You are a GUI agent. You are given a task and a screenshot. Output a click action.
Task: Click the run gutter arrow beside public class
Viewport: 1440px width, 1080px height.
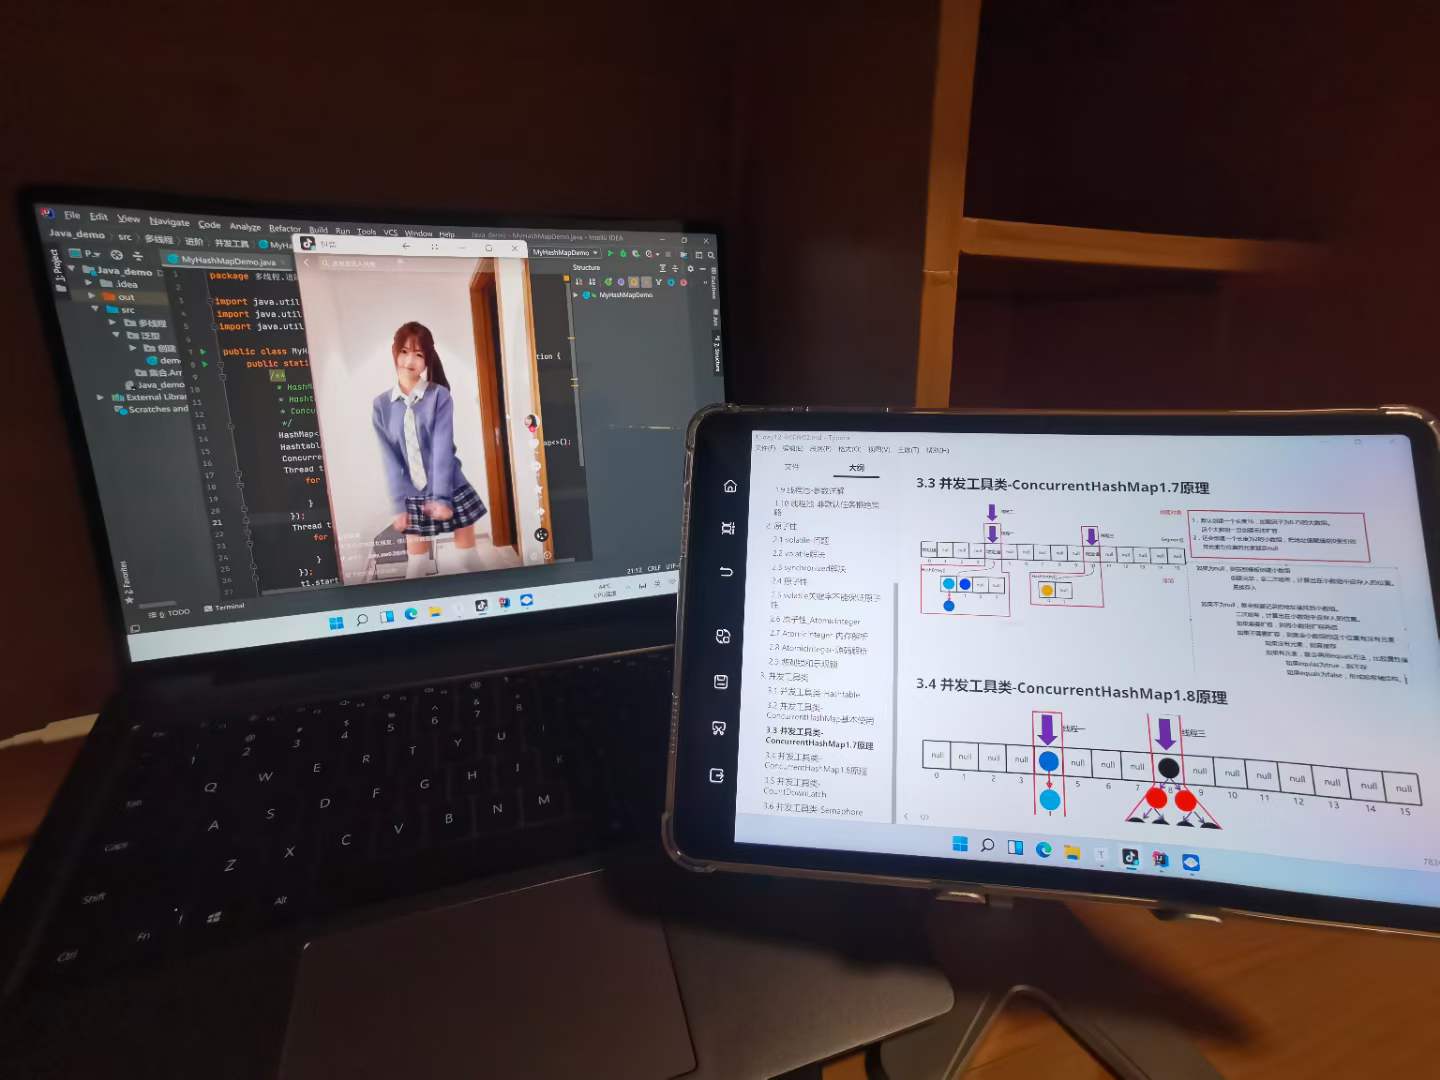[203, 352]
